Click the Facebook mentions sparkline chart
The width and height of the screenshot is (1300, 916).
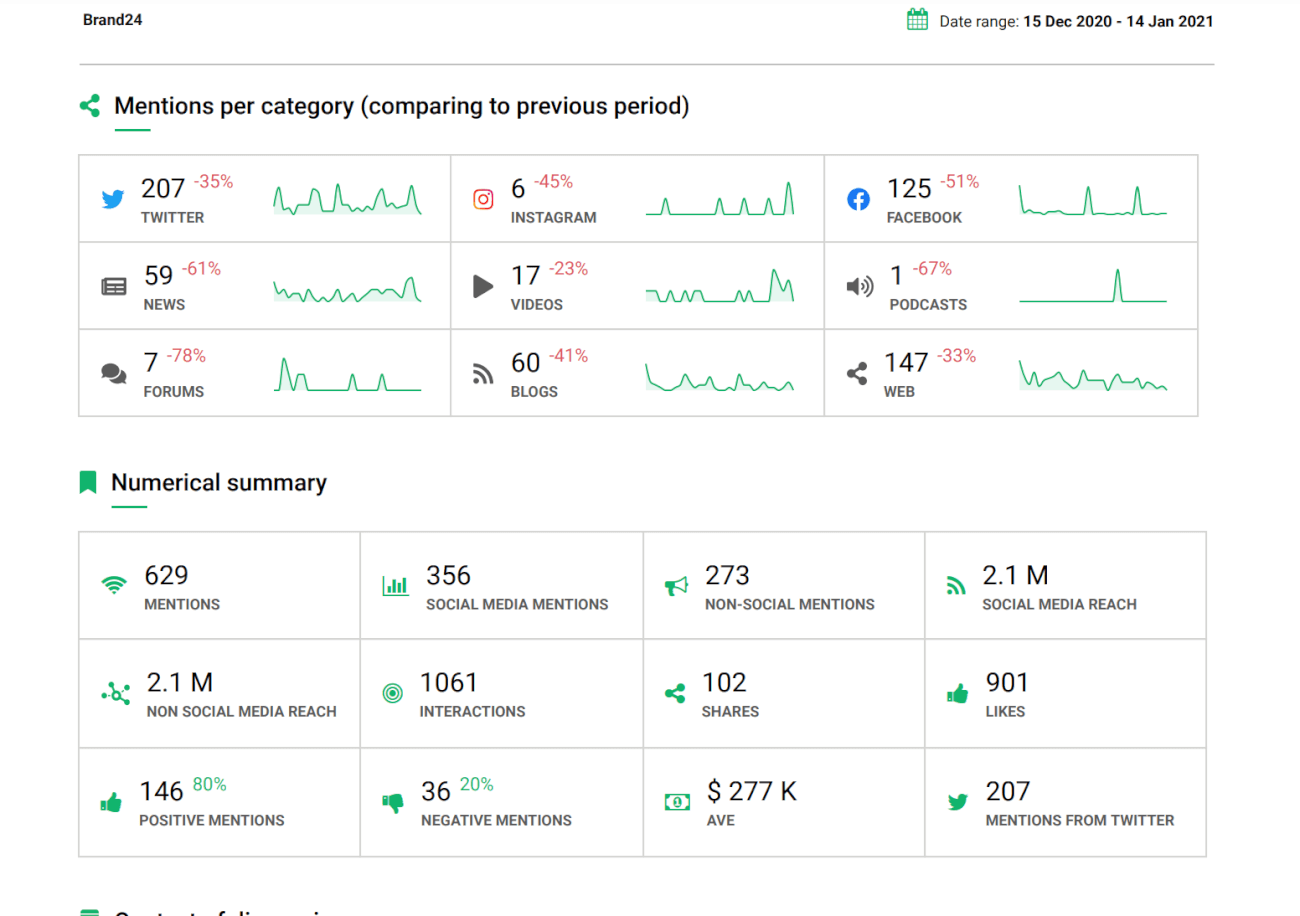click(1092, 199)
